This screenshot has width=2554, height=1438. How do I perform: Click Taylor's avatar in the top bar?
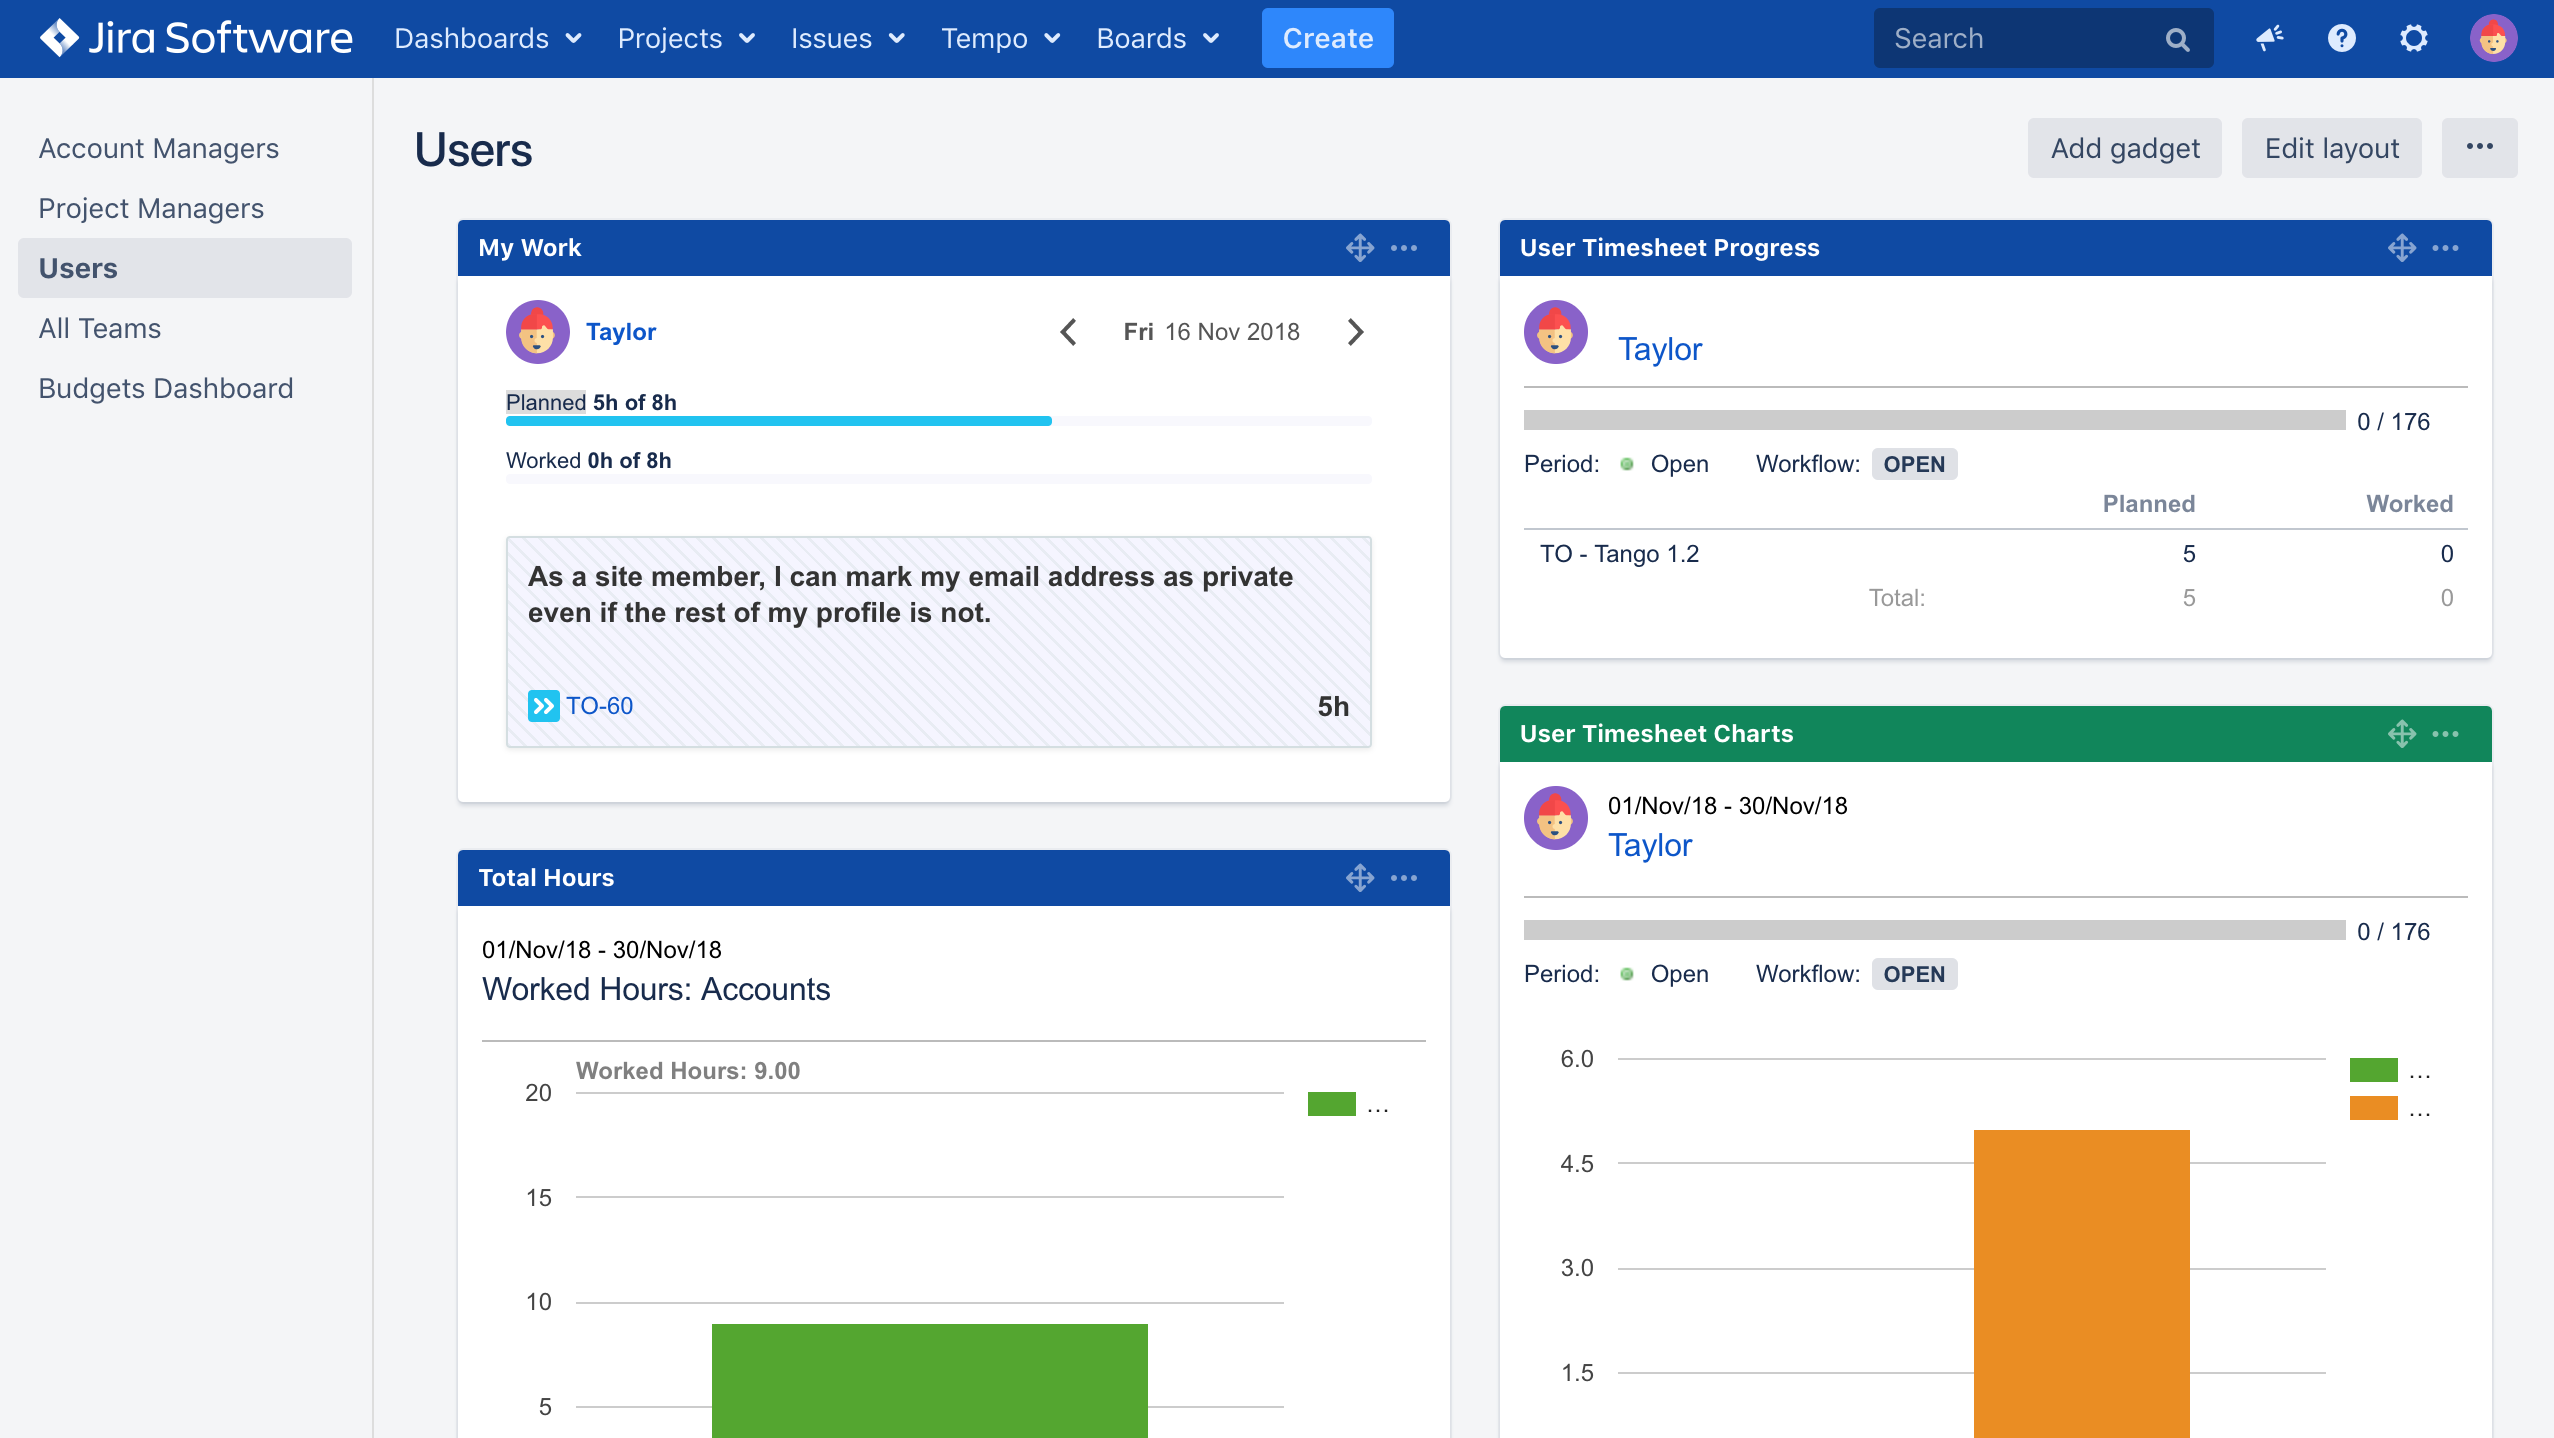pyautogui.click(x=2495, y=38)
